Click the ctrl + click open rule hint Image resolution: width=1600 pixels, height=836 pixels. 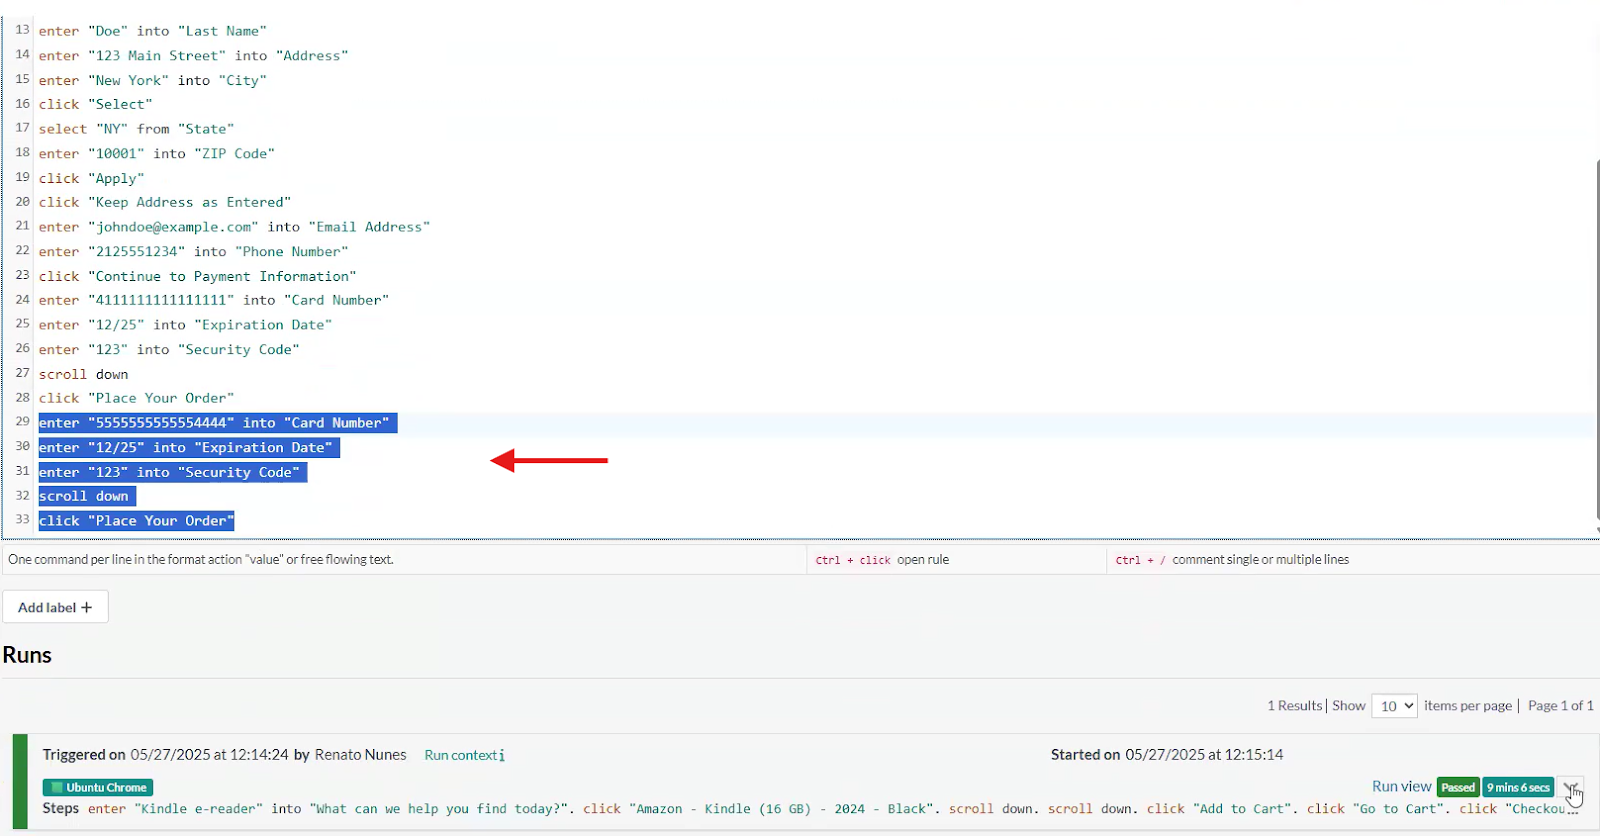(x=882, y=560)
